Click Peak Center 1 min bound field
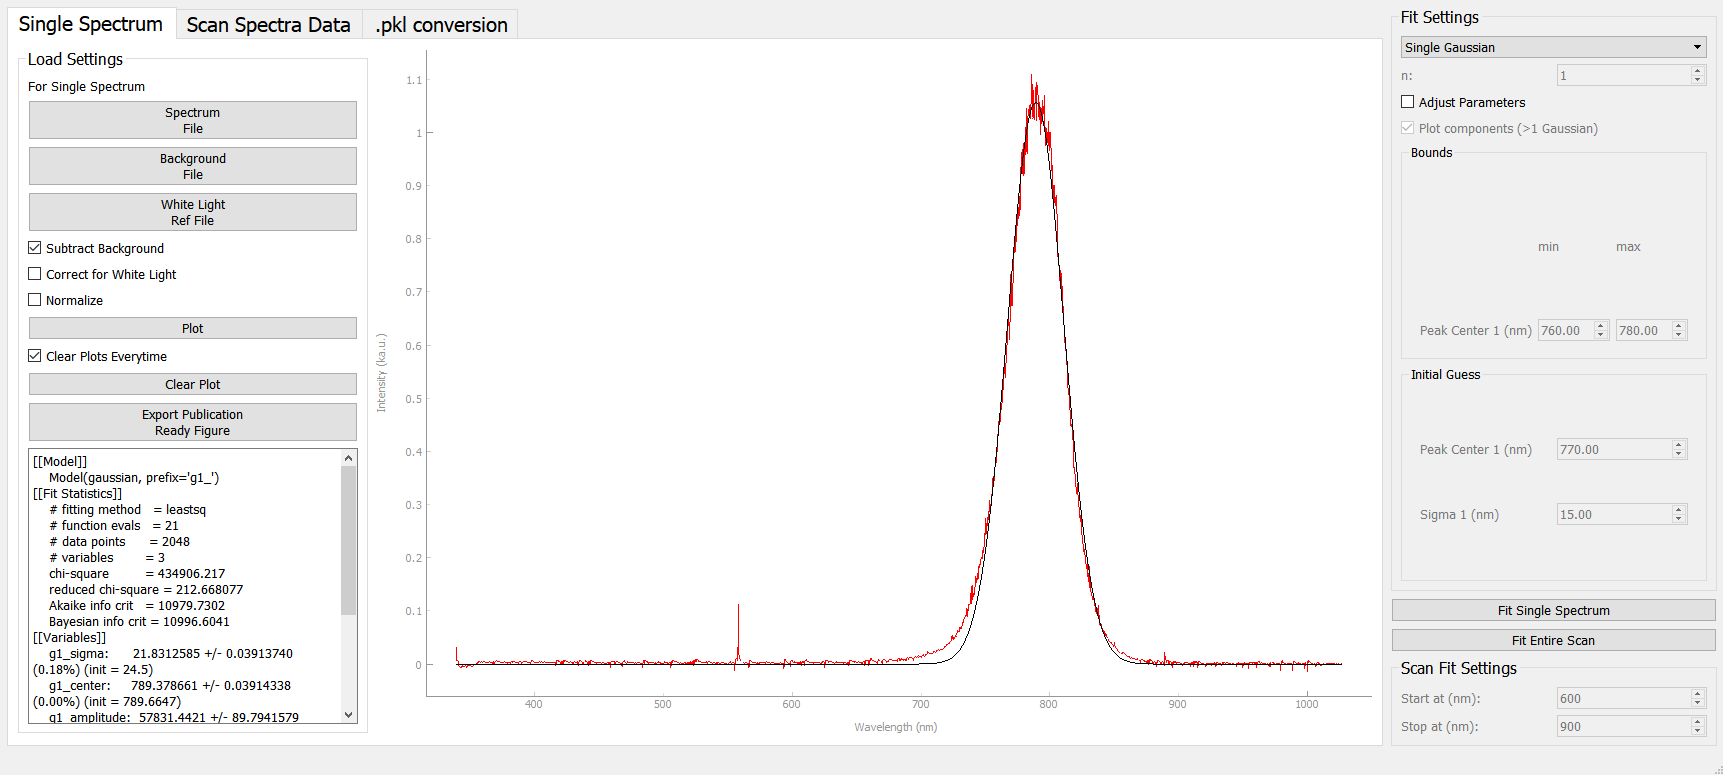The height and width of the screenshot is (775, 1723). [1565, 330]
